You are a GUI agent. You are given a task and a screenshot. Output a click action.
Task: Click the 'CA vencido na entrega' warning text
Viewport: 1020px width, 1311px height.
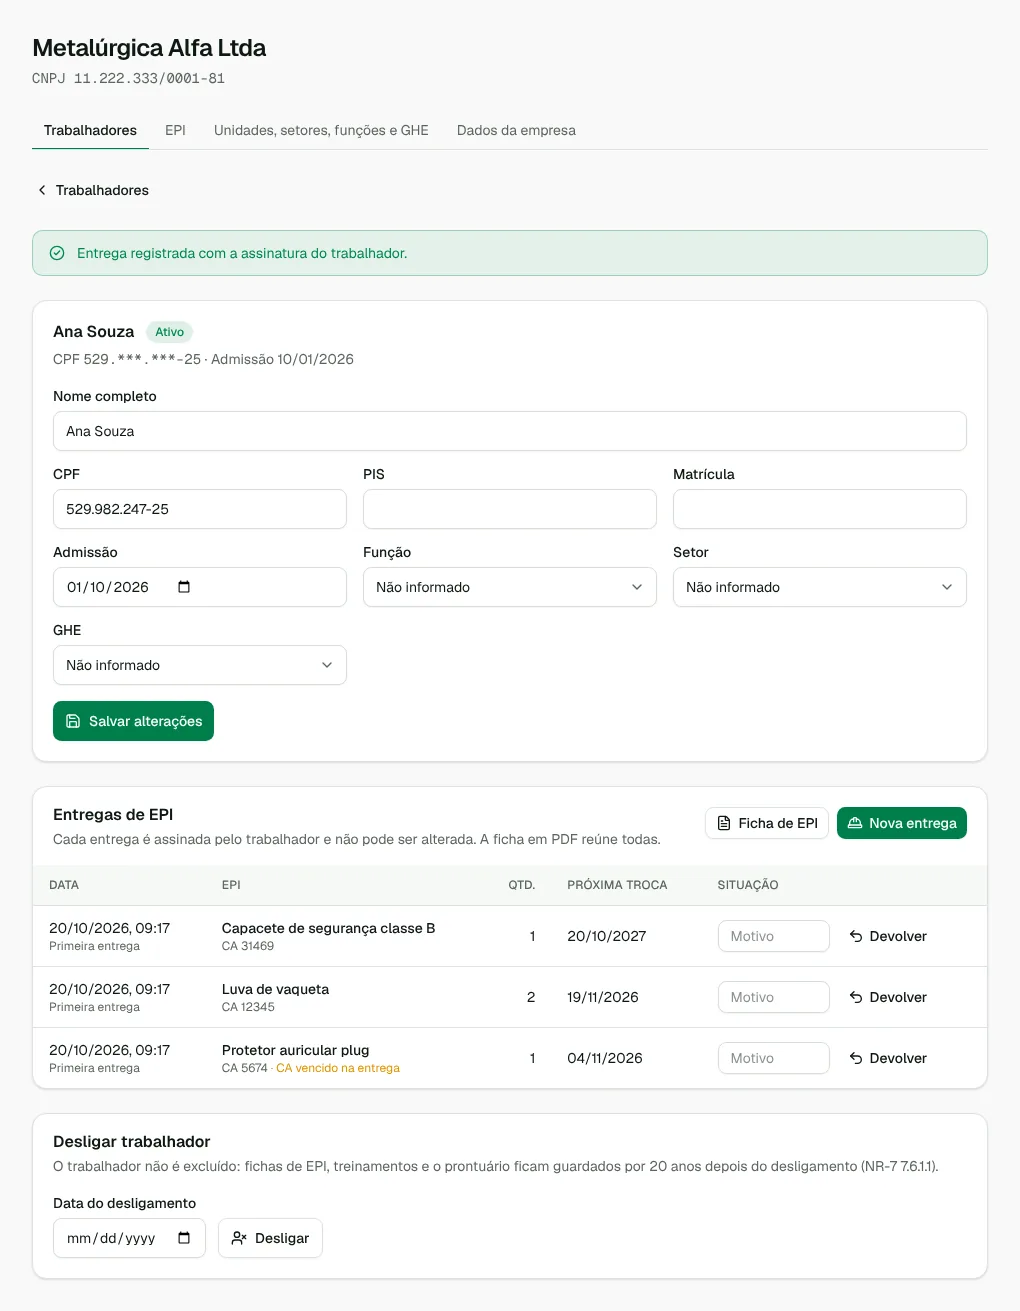[338, 1068]
